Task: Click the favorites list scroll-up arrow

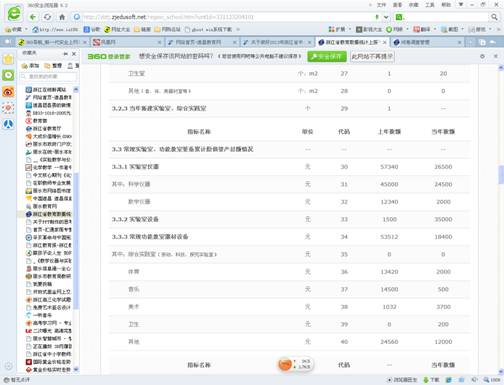Action: 76,90
